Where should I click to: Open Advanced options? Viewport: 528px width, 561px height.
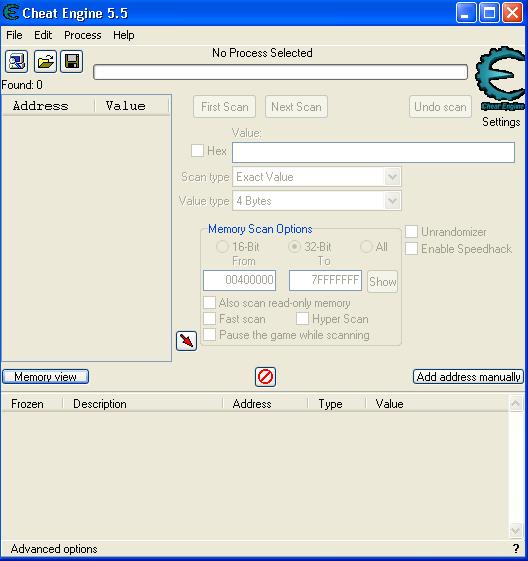pyautogui.click(x=54, y=549)
